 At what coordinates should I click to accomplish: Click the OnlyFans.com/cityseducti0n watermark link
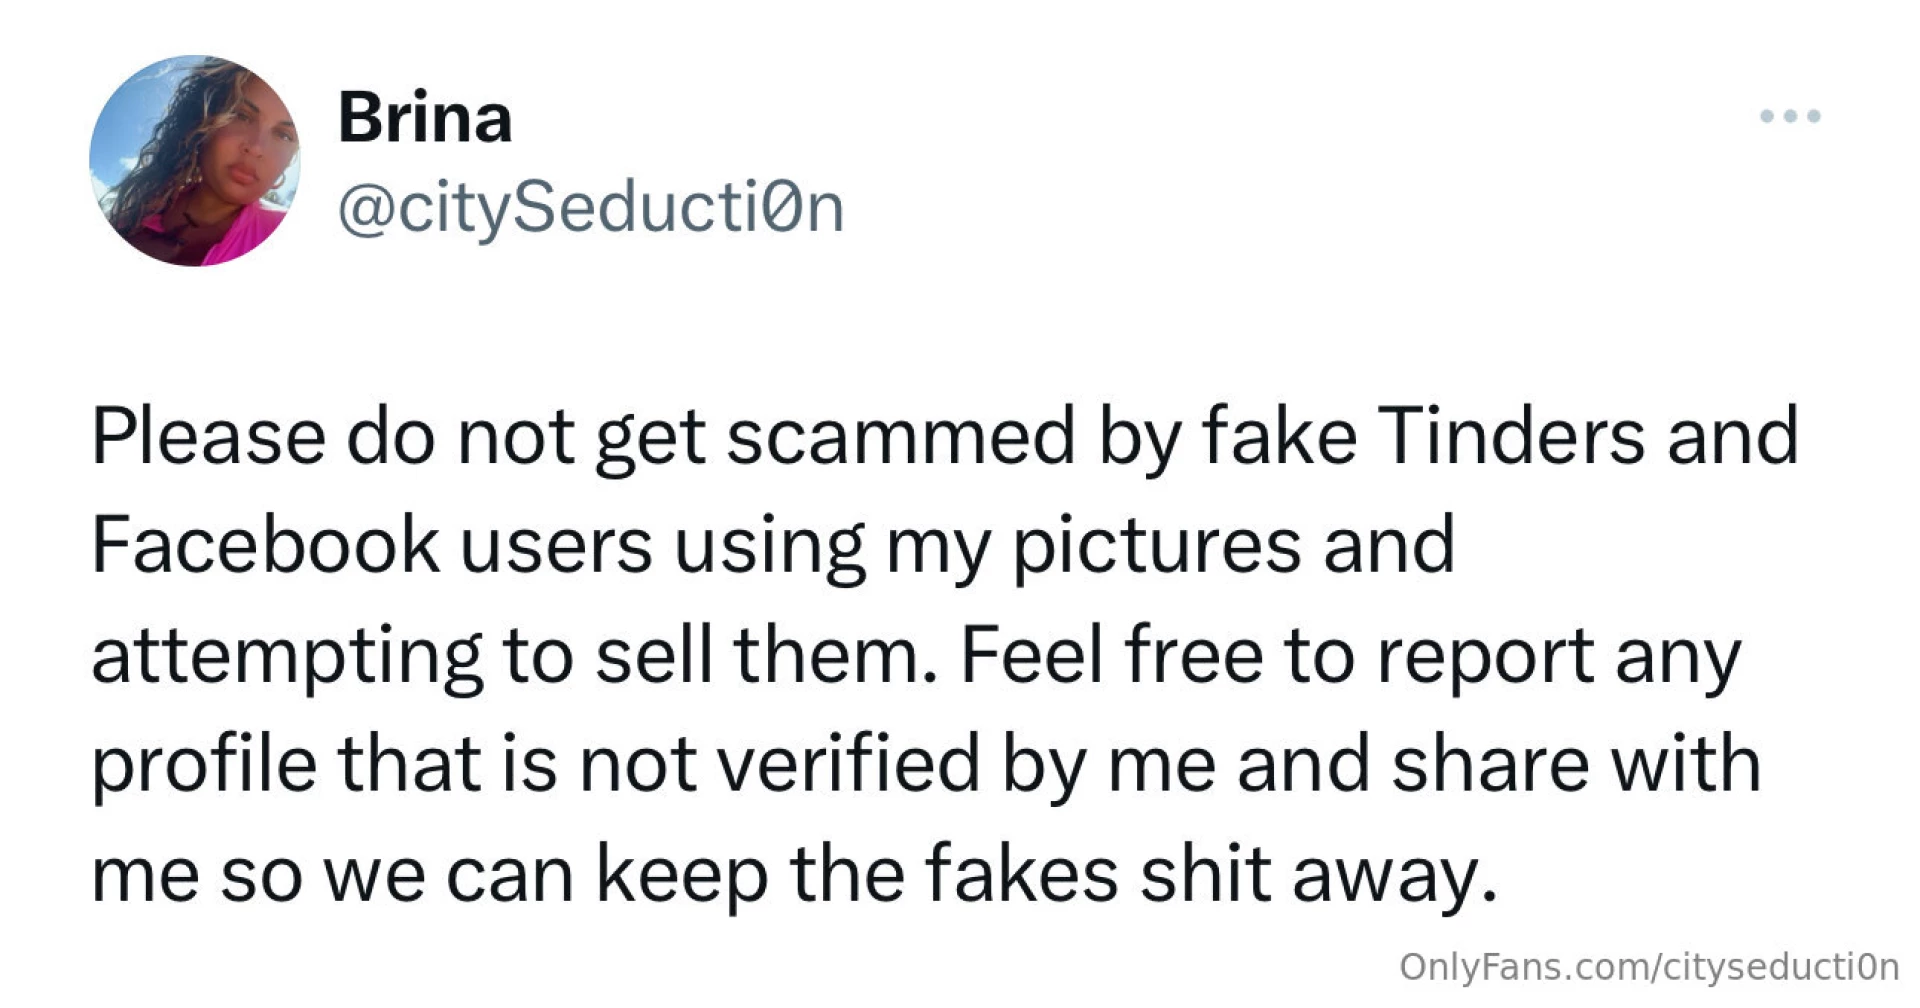tap(1649, 967)
